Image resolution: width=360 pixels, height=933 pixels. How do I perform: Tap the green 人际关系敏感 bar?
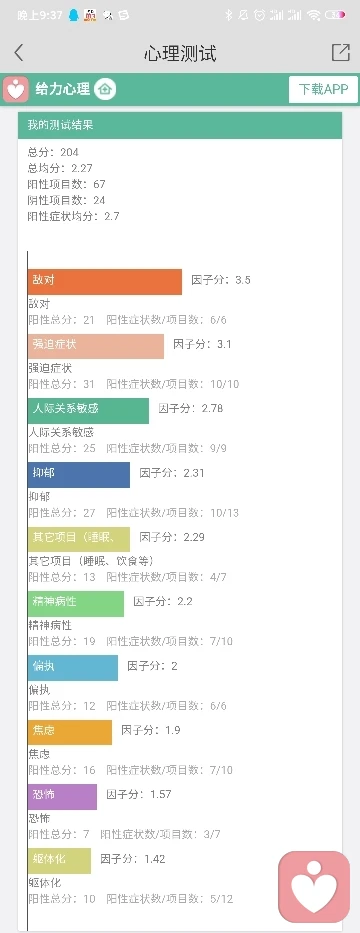[88, 411]
